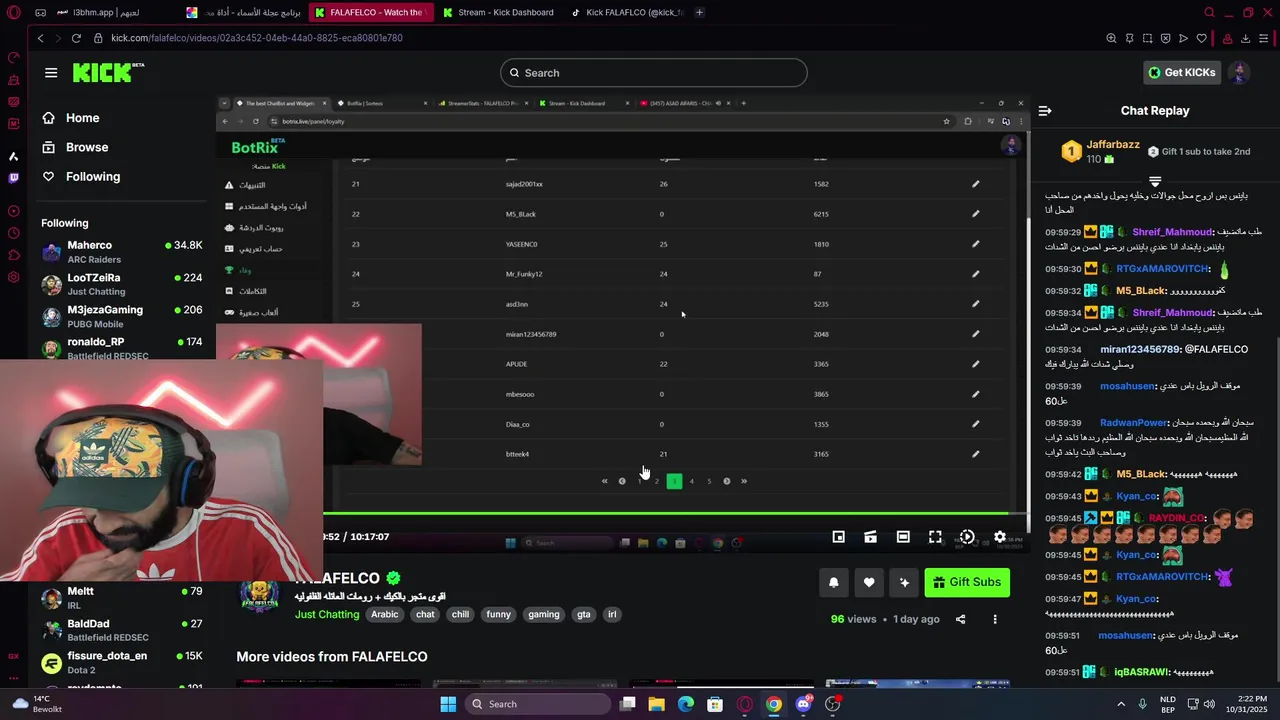This screenshot has width=1280, height=720.
Task: Open video player settings gear
Action: 999,537
